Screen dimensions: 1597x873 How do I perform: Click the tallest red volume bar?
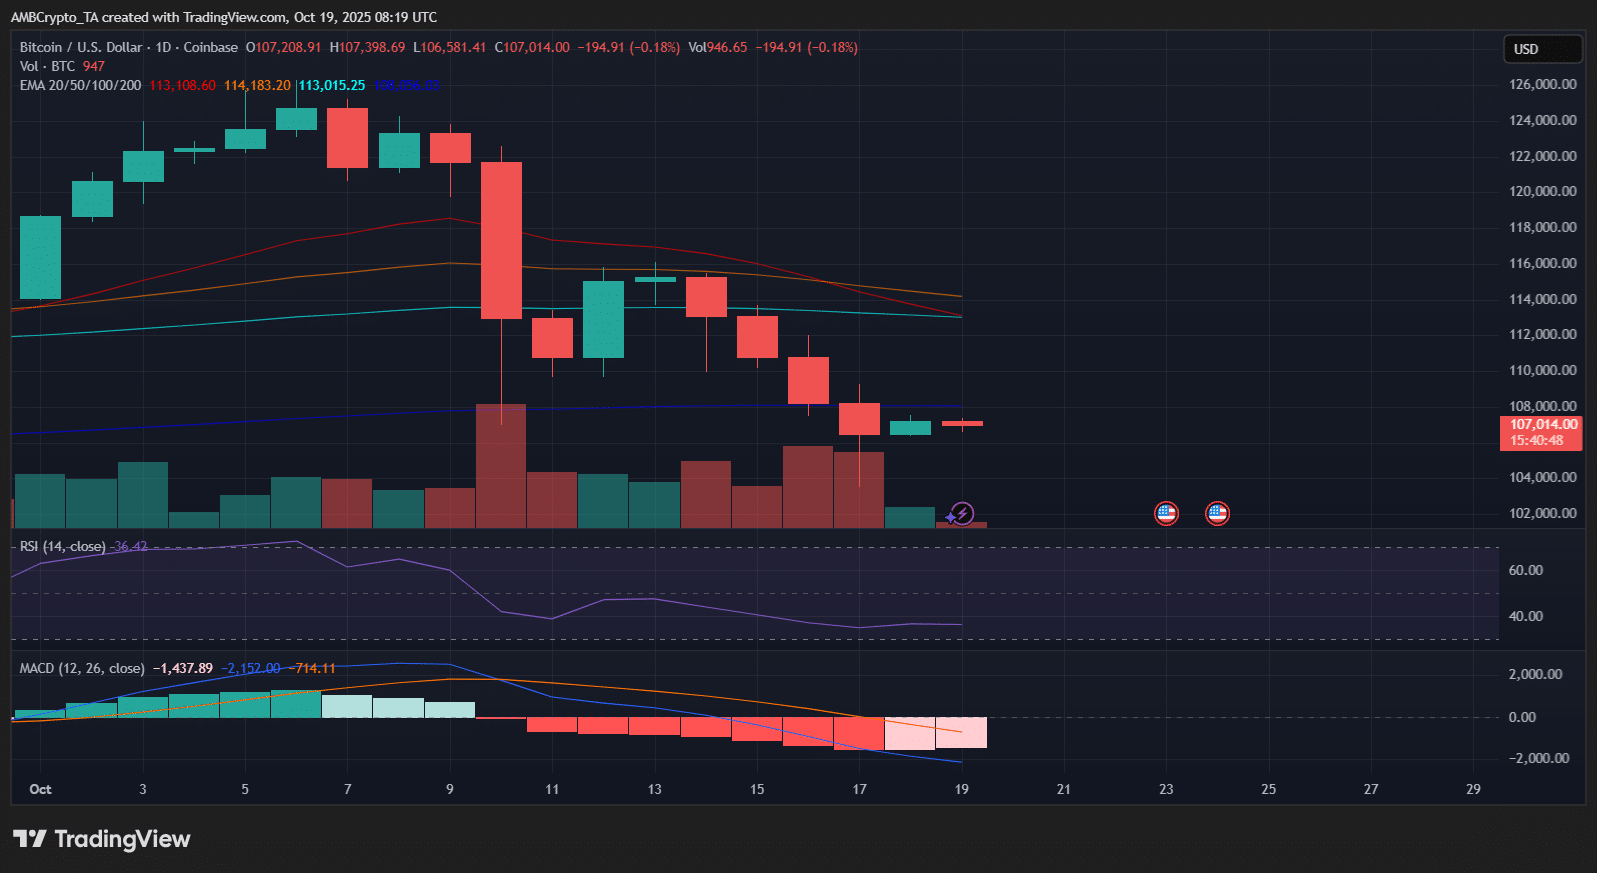click(501, 465)
